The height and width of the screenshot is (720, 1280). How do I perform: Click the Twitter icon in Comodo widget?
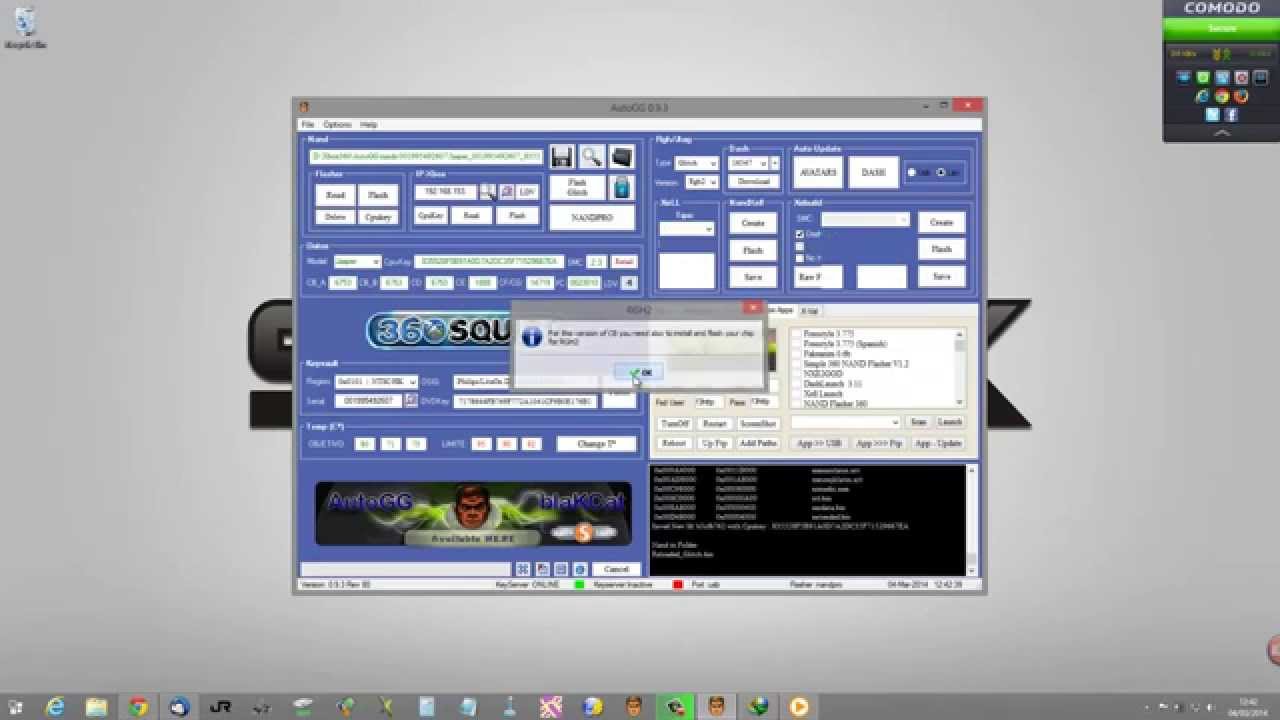pyautogui.click(x=1212, y=115)
